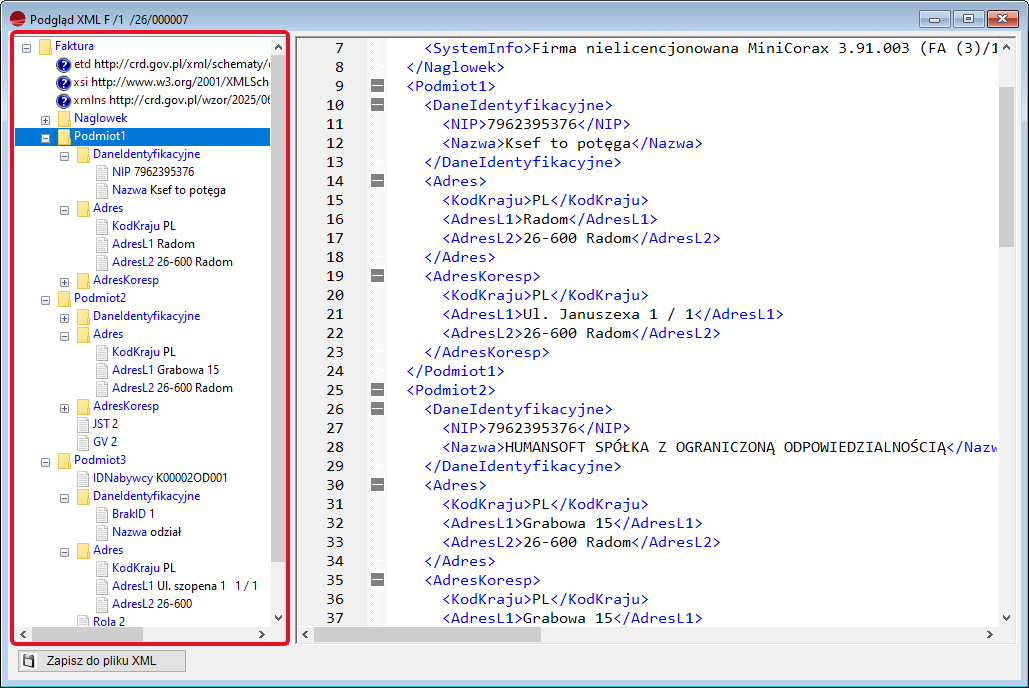
Task: Expand the Podmiot2 AdresKoresp node
Action: pos(64,408)
